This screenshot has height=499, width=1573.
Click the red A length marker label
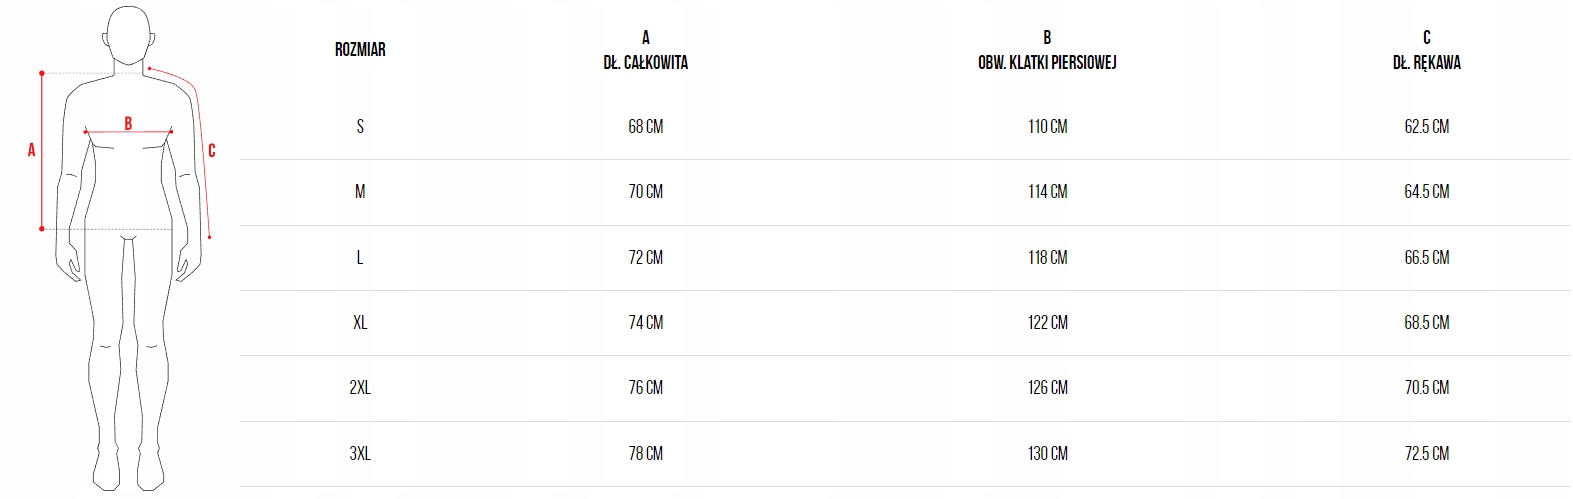[x=31, y=150]
